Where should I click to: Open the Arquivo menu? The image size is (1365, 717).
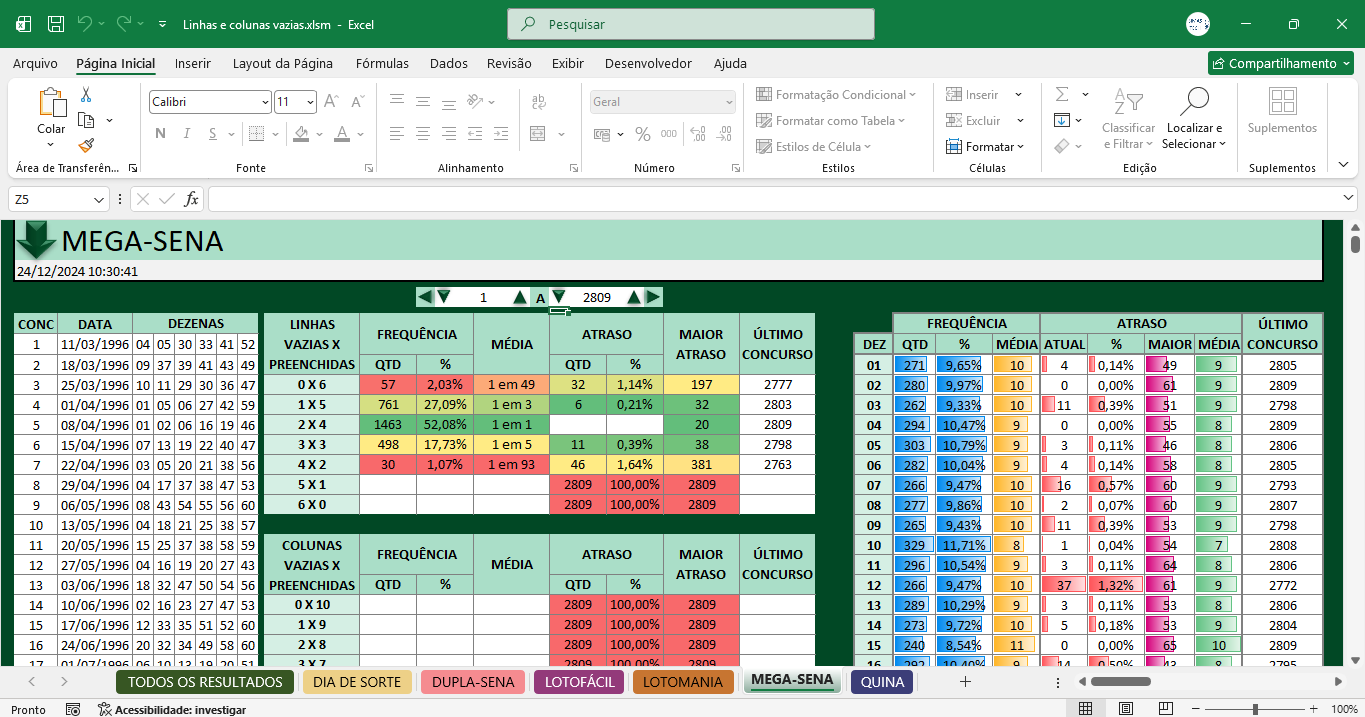coord(35,63)
